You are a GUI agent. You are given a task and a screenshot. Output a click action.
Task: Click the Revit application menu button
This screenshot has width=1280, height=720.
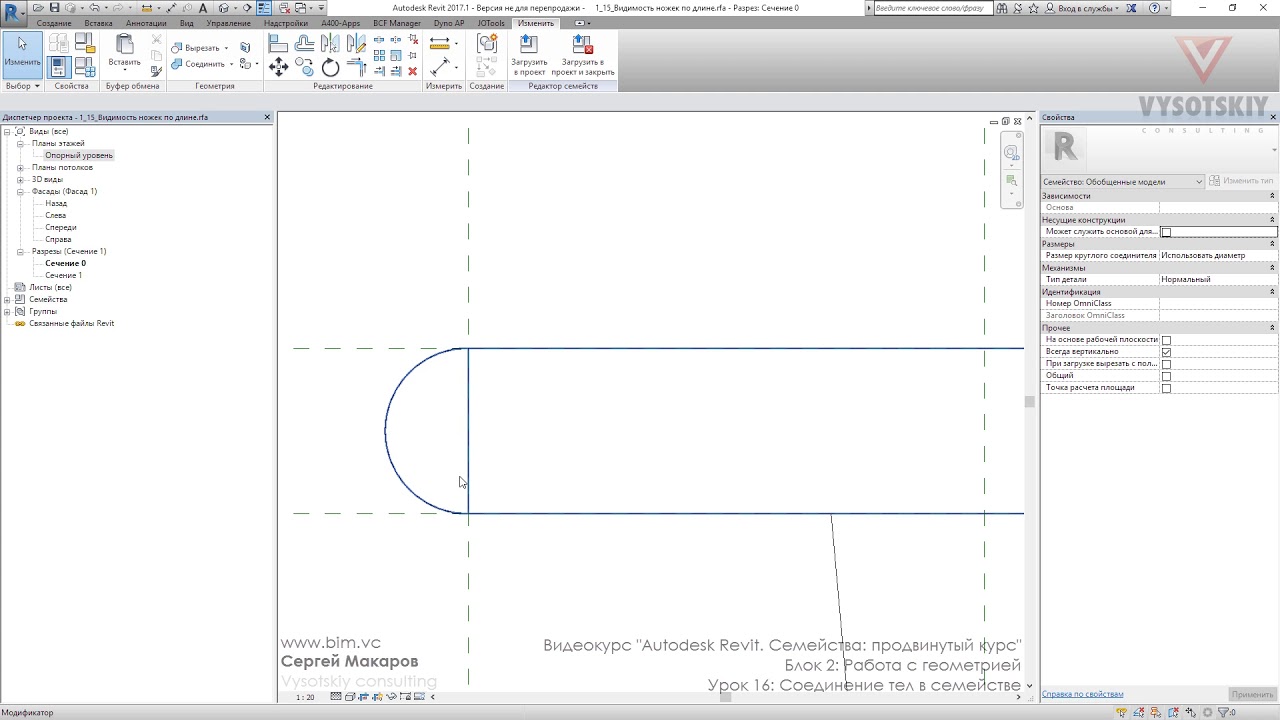pos(14,13)
